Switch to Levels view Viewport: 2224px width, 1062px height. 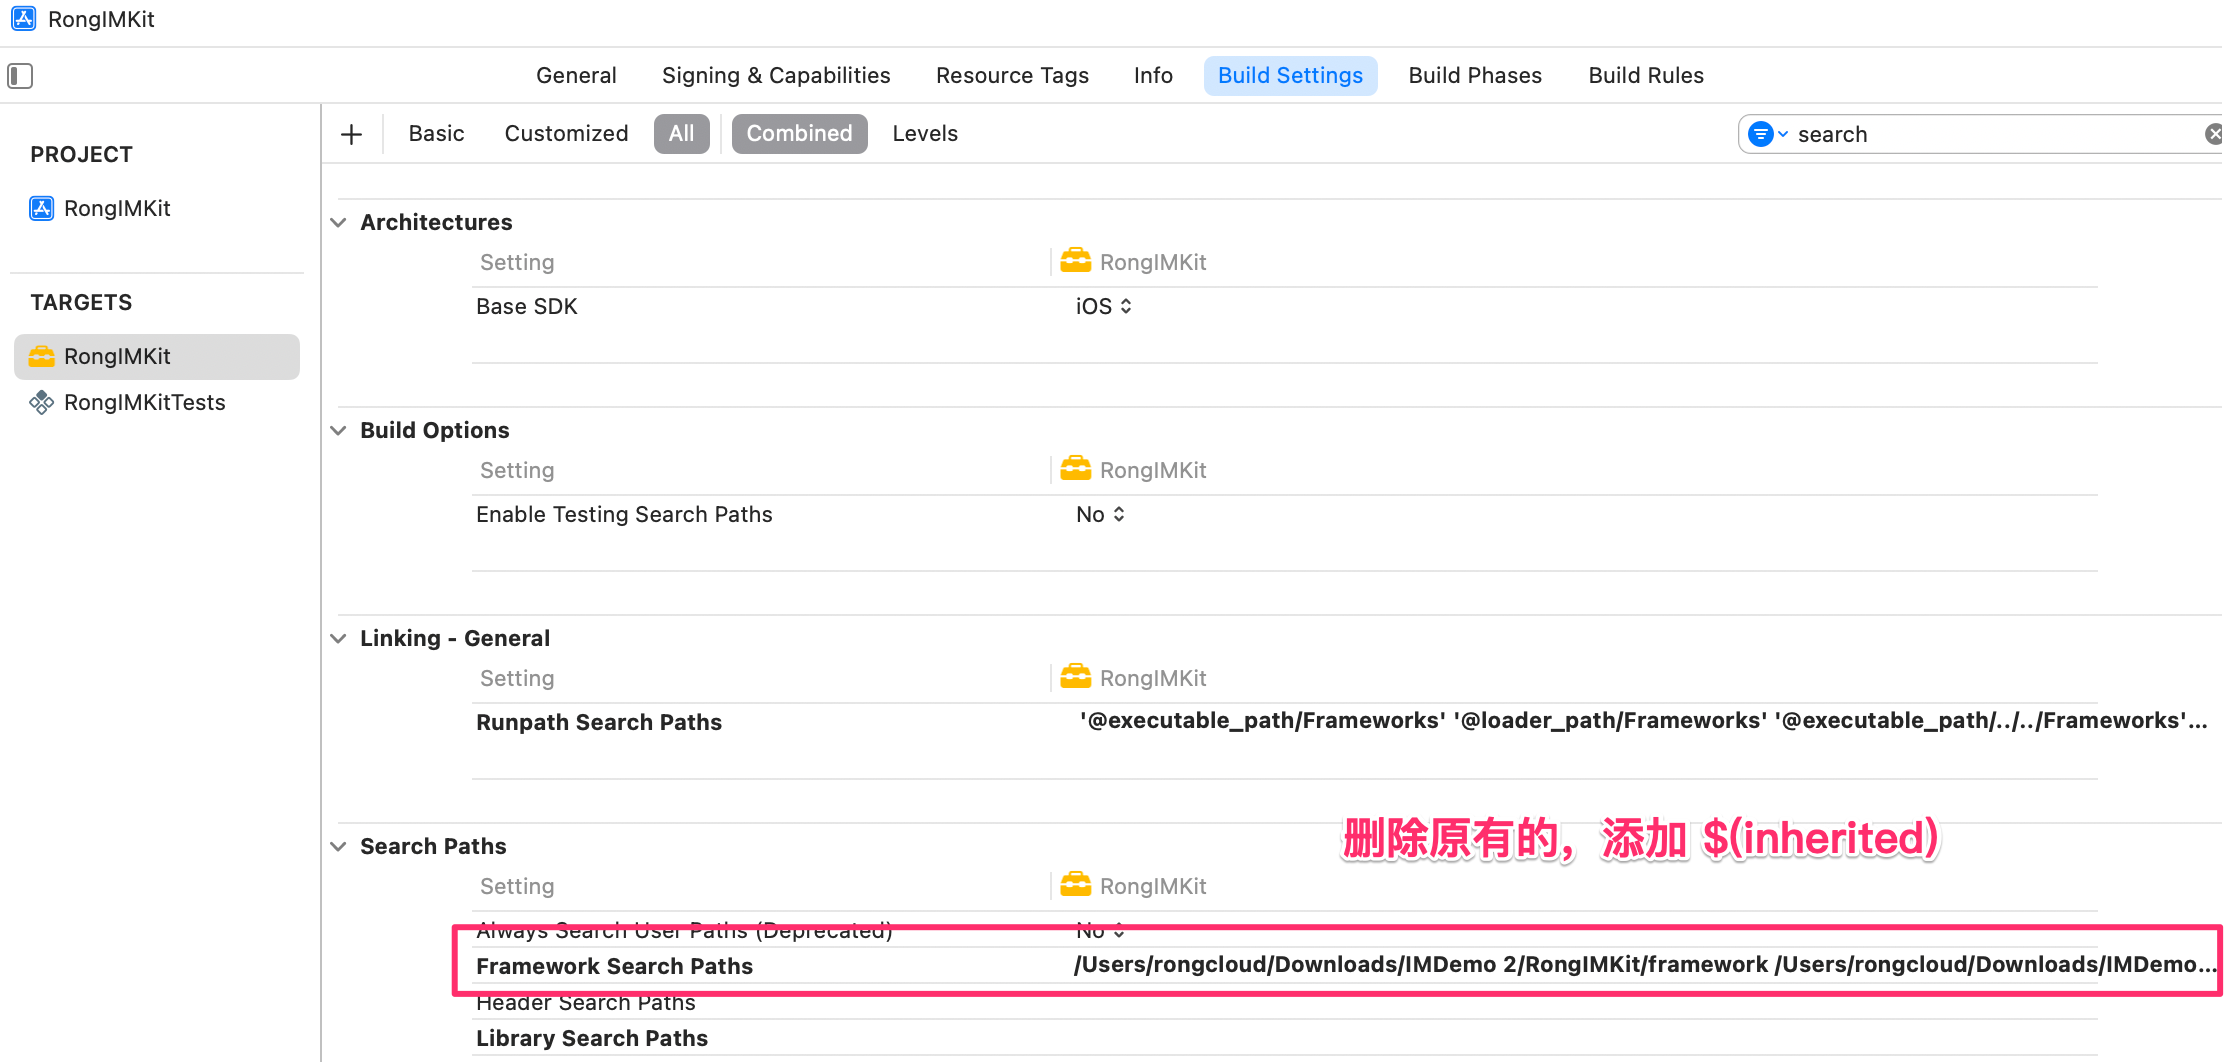(x=925, y=134)
